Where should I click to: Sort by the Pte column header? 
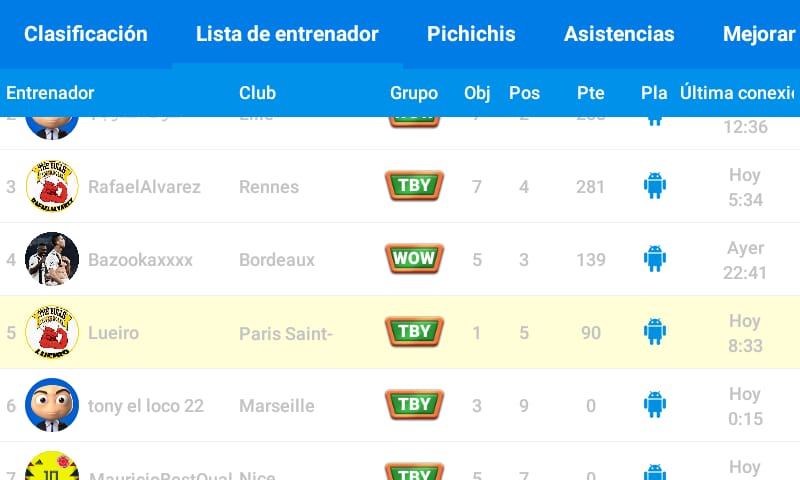tap(590, 93)
